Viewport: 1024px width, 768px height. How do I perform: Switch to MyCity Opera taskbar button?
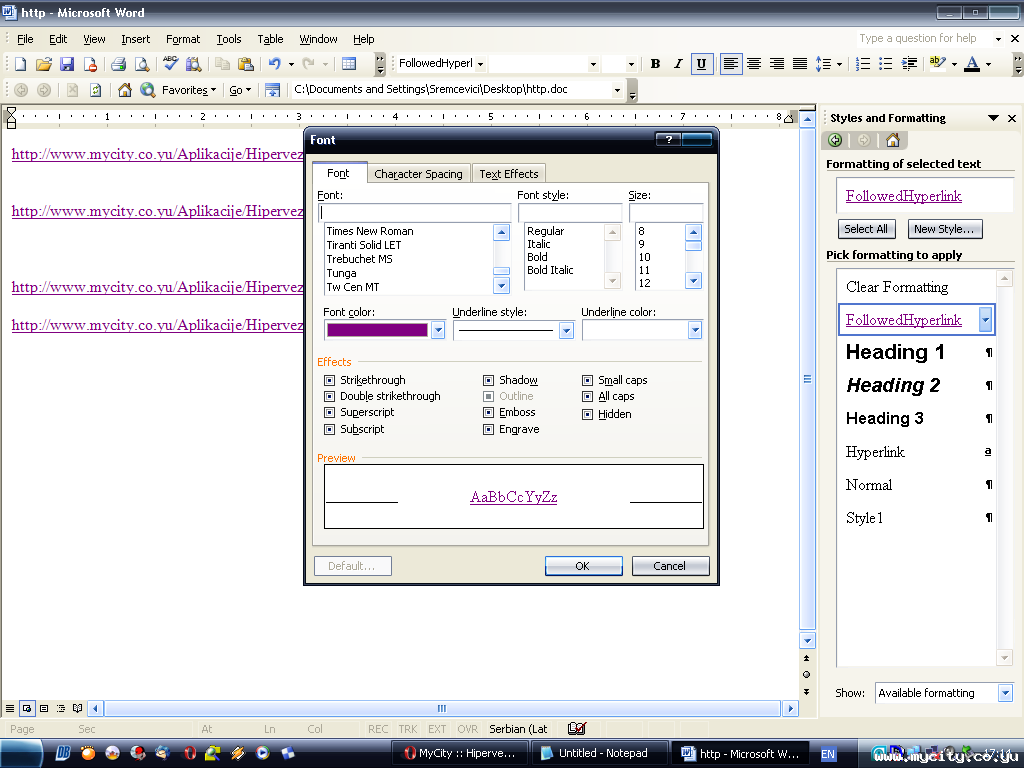click(x=460, y=753)
